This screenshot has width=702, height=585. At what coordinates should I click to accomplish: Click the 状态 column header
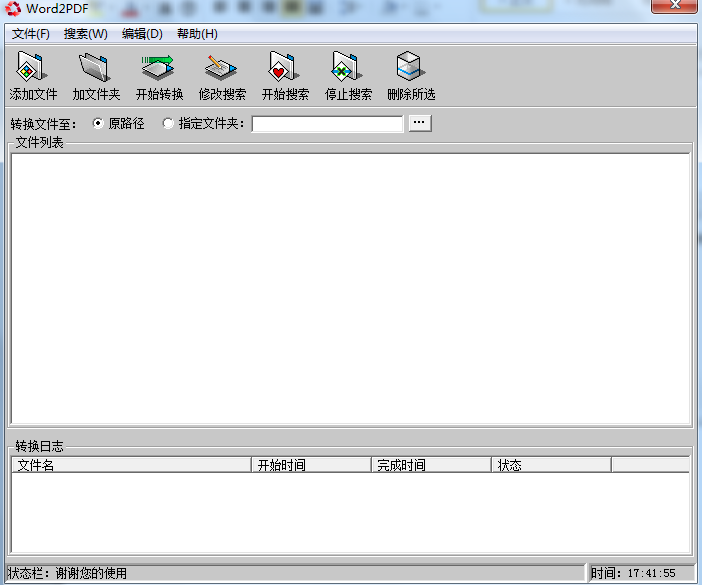(x=552, y=465)
